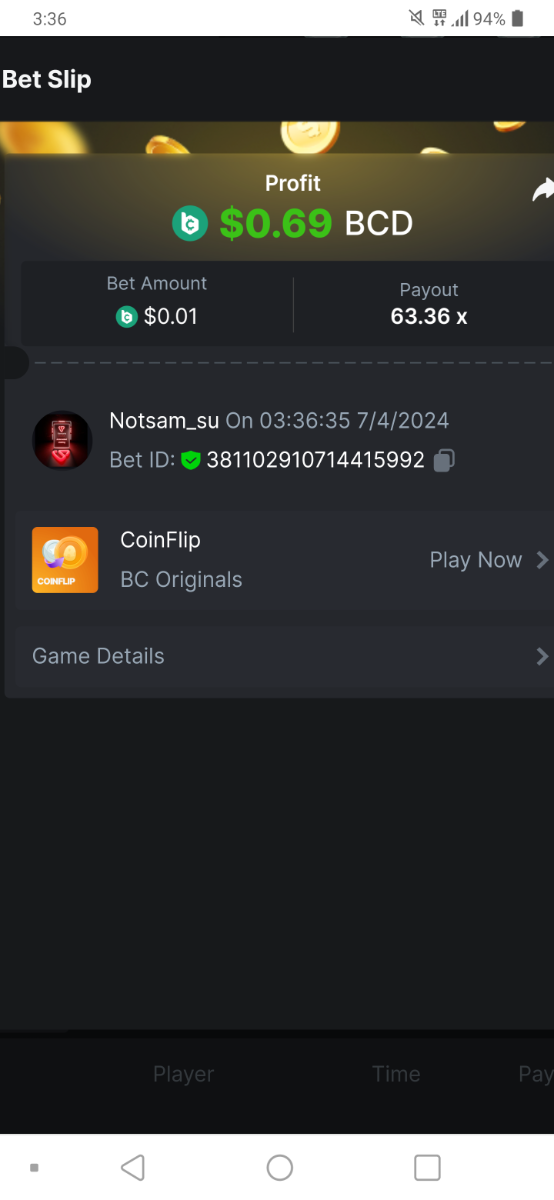This screenshot has width=554, height=1200.
Task: Tap the Bet ID number text
Action: pos(315,460)
